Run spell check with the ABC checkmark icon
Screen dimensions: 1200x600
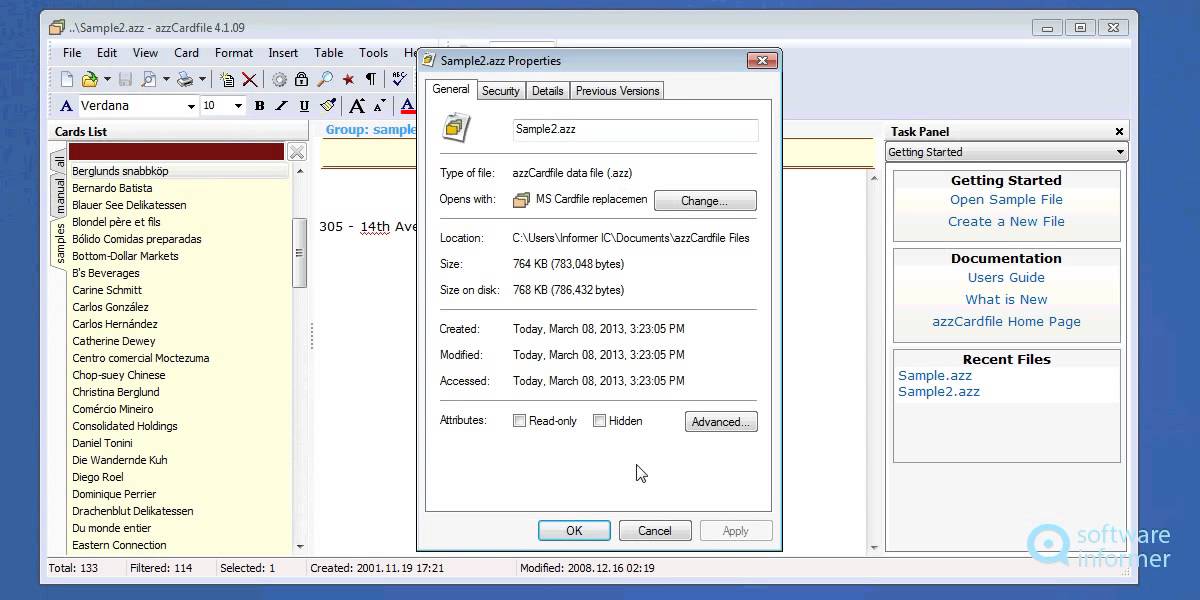[x=399, y=79]
